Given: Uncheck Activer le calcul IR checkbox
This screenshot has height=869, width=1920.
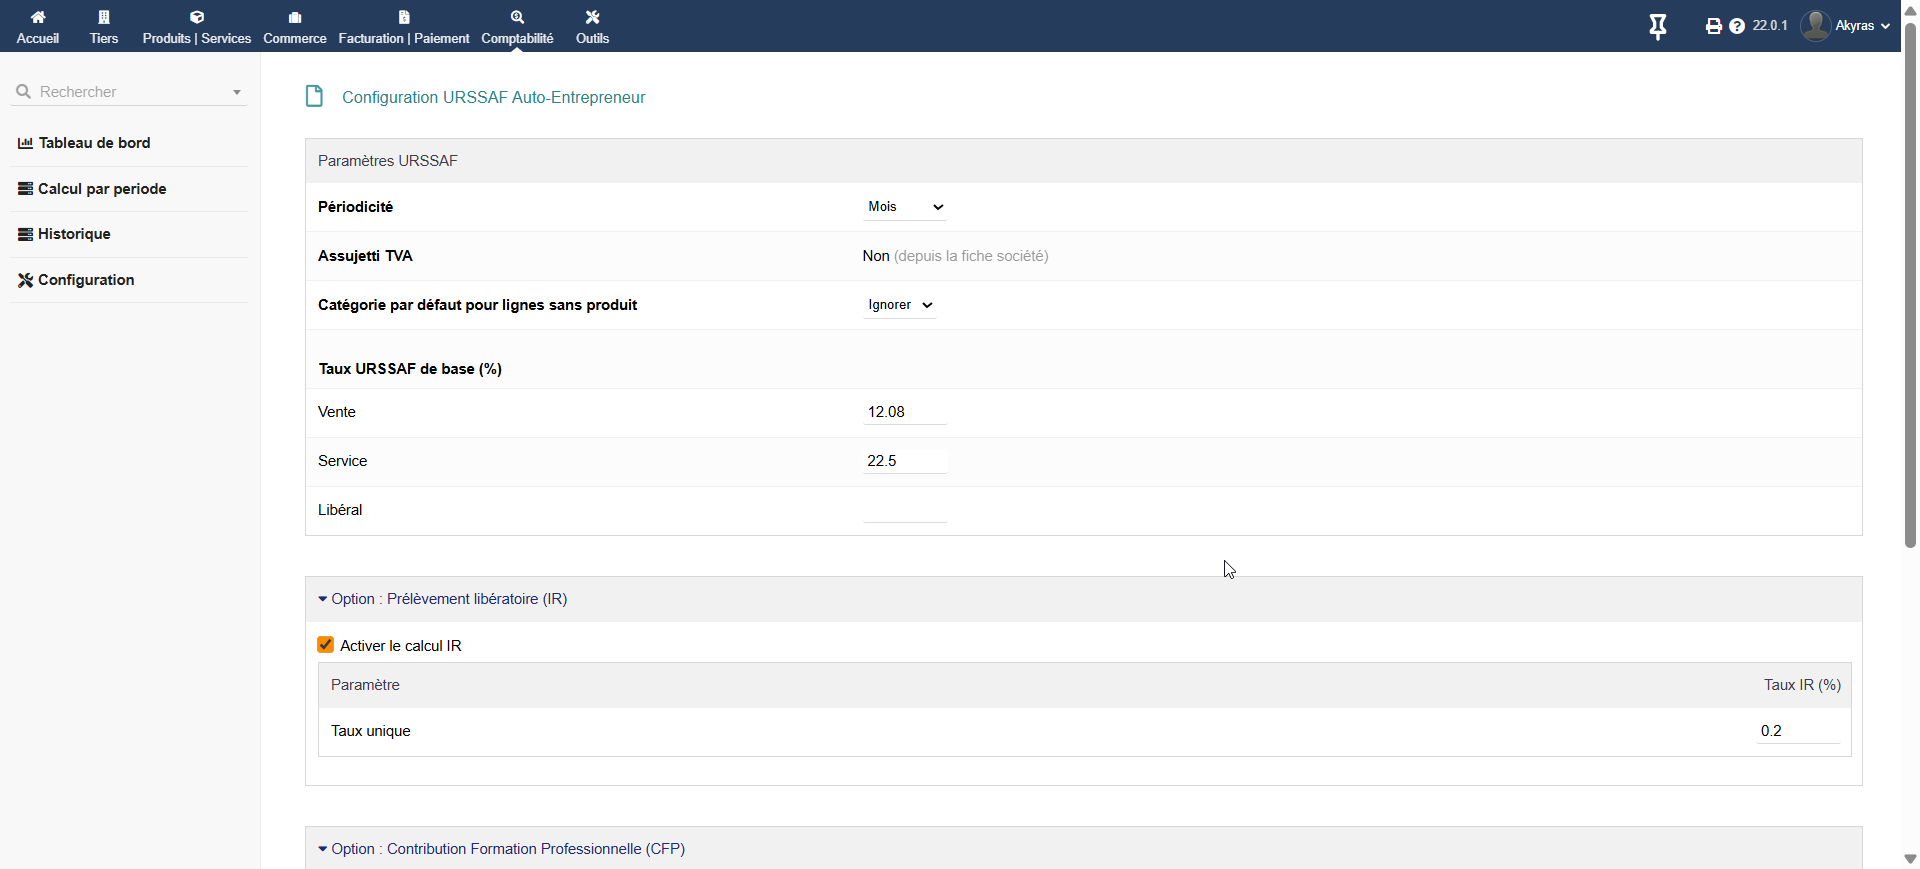Looking at the screenshot, I should click(x=326, y=645).
